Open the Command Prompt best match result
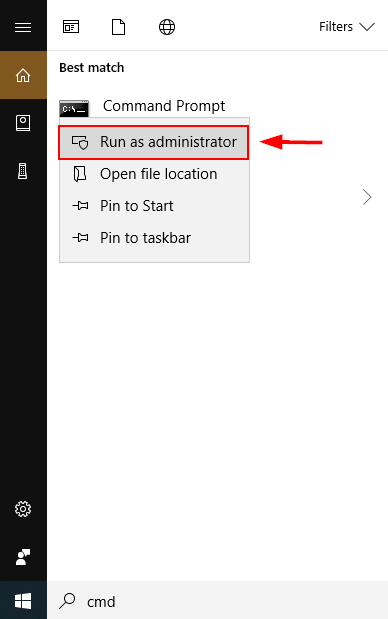388x619 pixels. 164,106
